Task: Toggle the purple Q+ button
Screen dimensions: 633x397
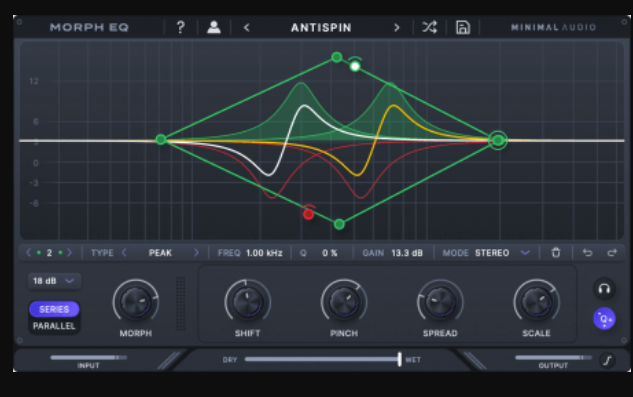Action: click(604, 319)
